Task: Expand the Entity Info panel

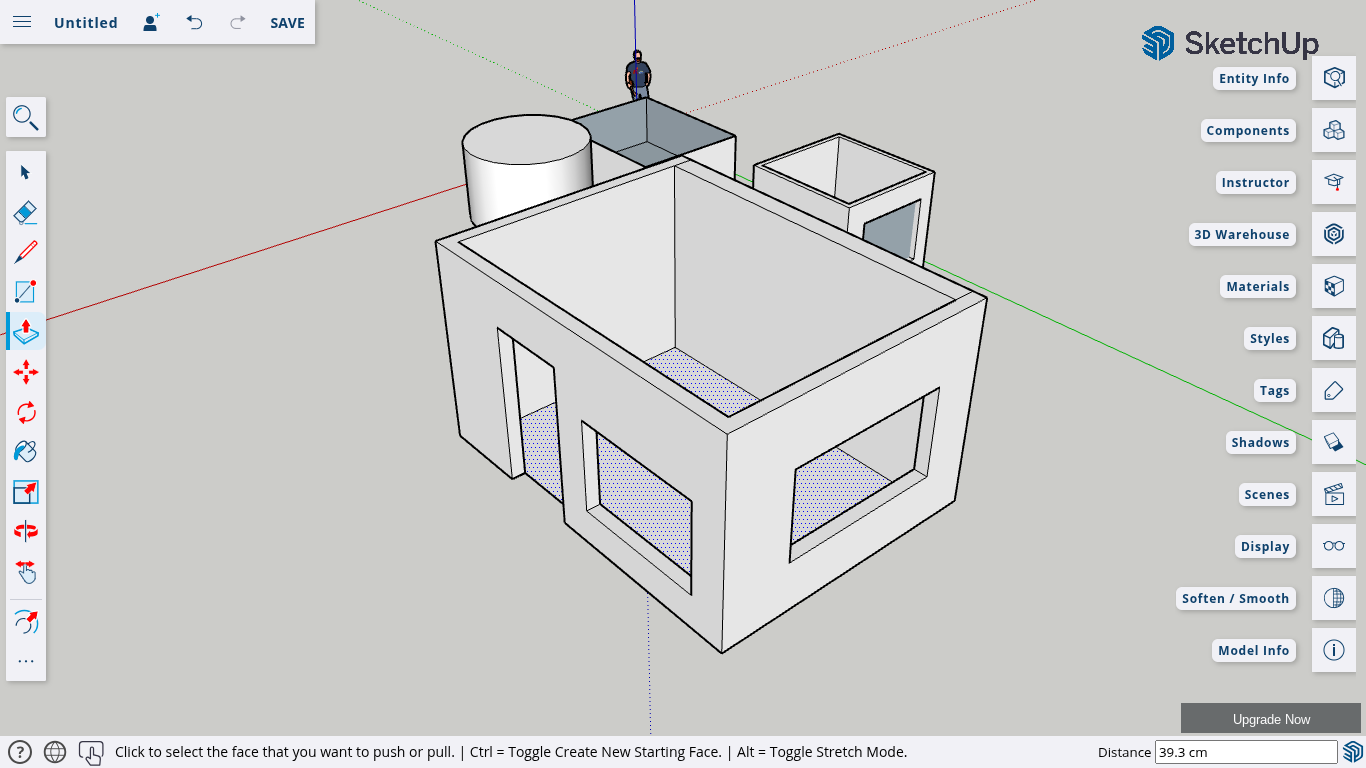Action: (1333, 79)
